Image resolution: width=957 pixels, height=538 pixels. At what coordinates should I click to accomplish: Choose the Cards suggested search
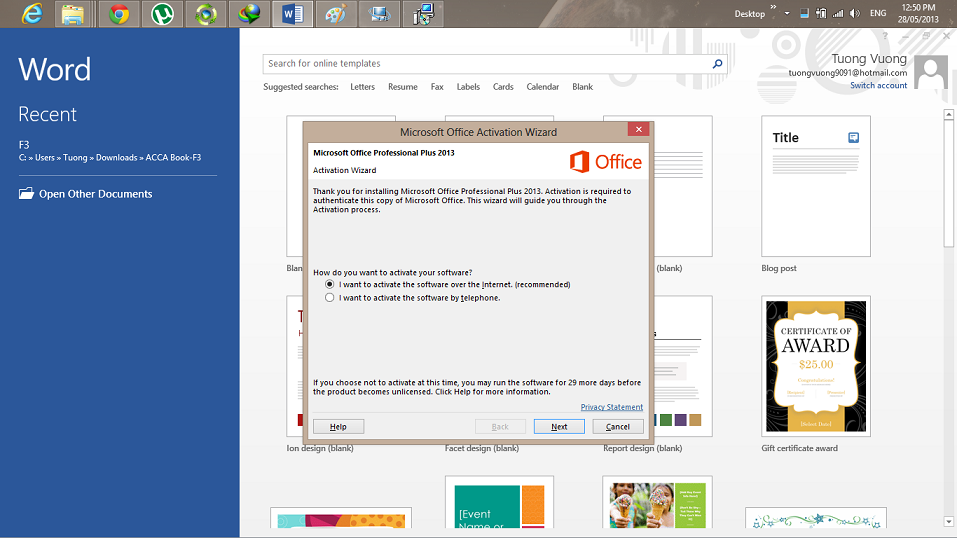[503, 87]
